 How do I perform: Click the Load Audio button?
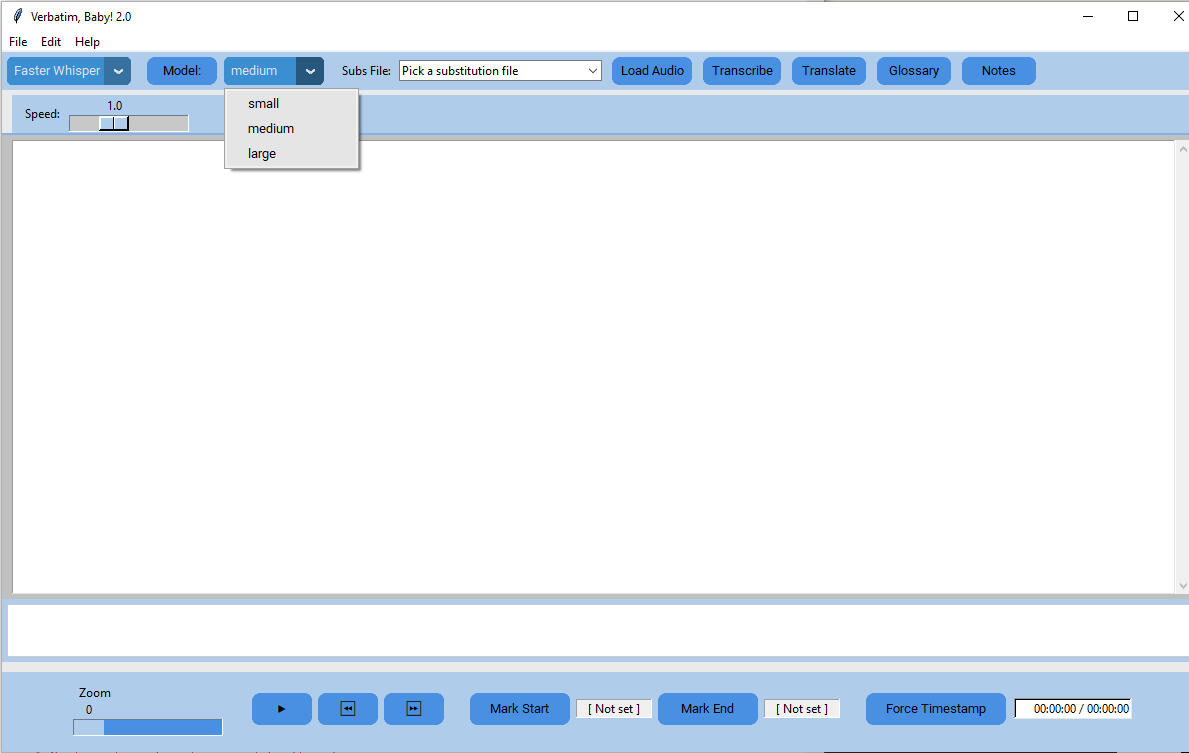coord(652,71)
